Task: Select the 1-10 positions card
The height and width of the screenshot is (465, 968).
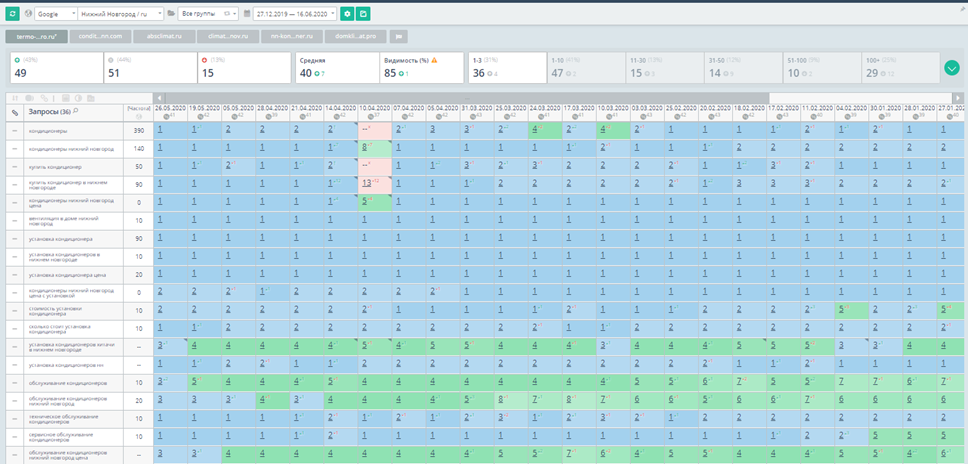Action: pyautogui.click(x=585, y=67)
